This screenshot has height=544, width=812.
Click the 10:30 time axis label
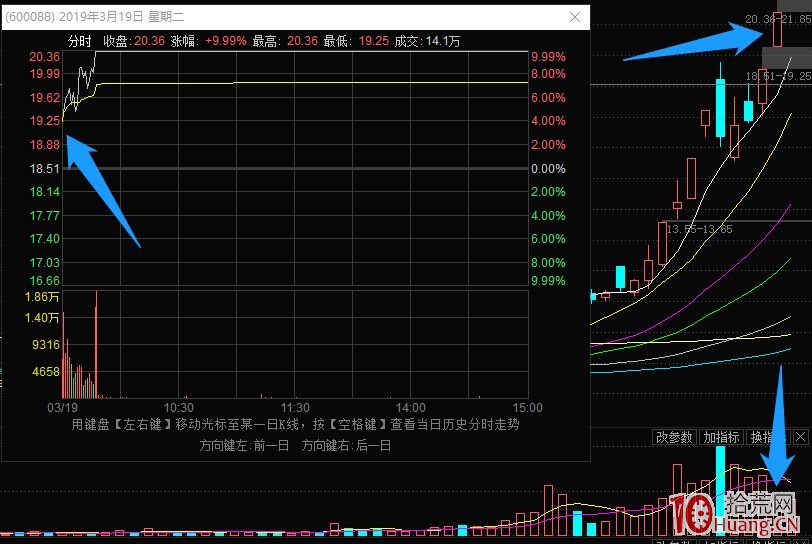pos(179,408)
